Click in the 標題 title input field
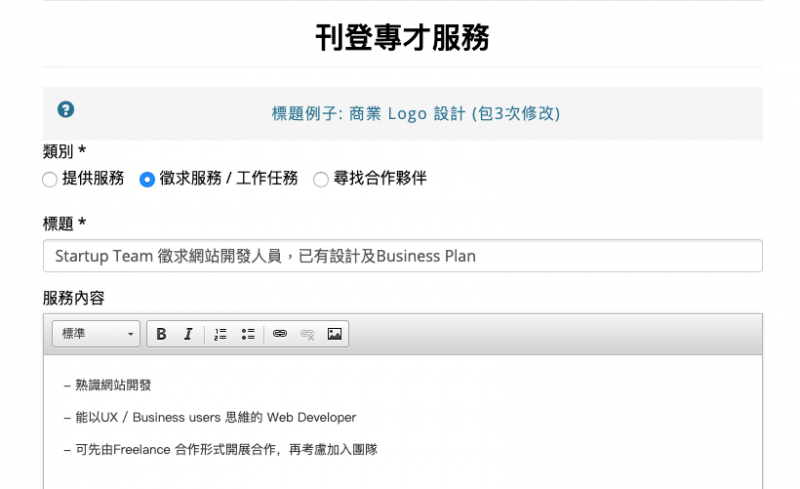This screenshot has height=489, width=800. (x=402, y=256)
